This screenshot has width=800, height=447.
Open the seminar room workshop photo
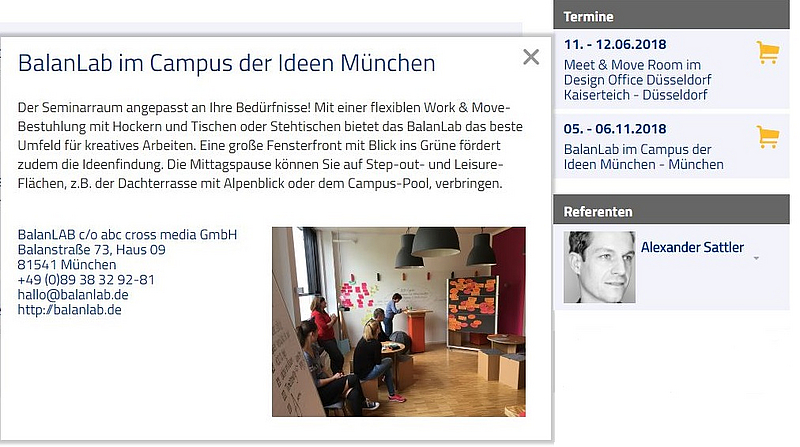(398, 322)
